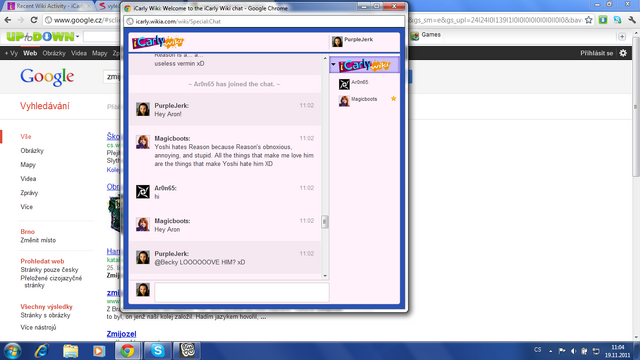Focus the chat message input box
The height and width of the screenshot is (360, 640).
(x=242, y=292)
